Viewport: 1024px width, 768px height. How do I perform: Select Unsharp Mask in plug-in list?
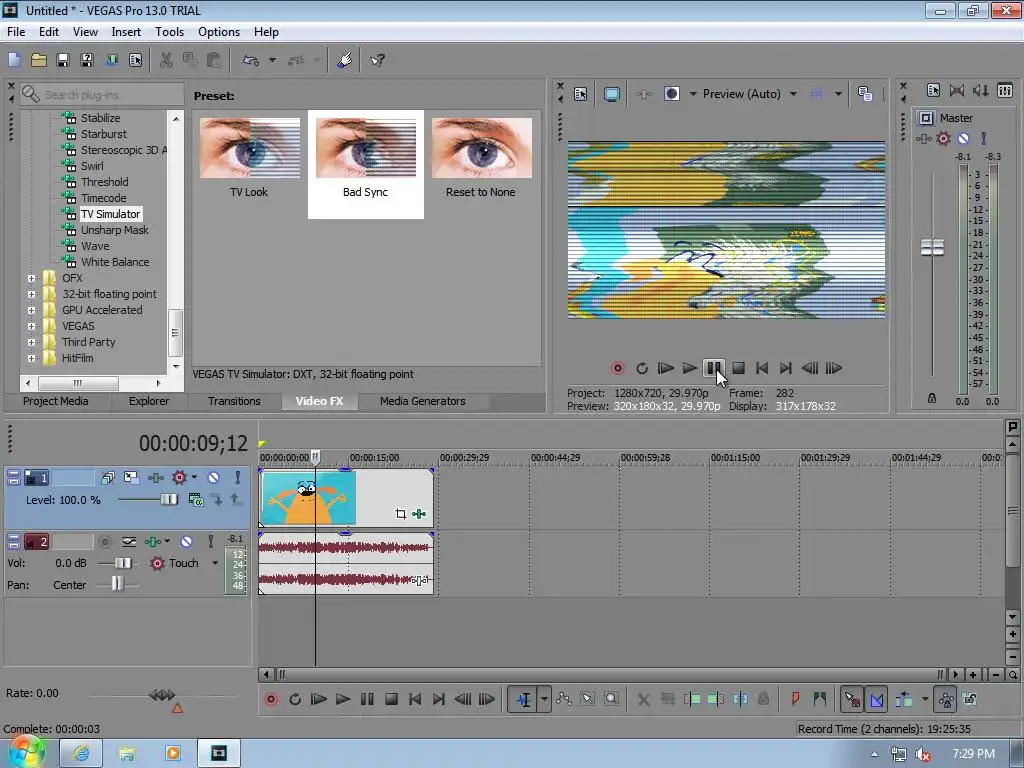(x=114, y=230)
